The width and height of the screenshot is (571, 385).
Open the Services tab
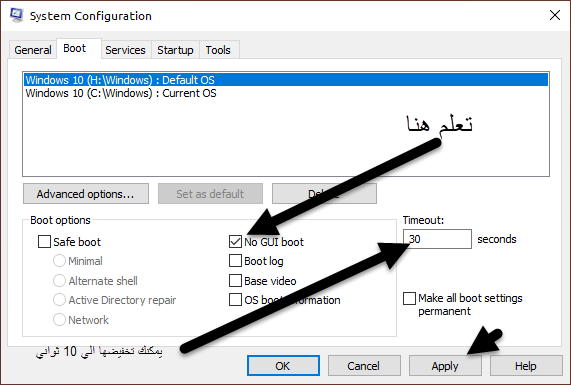click(x=125, y=50)
